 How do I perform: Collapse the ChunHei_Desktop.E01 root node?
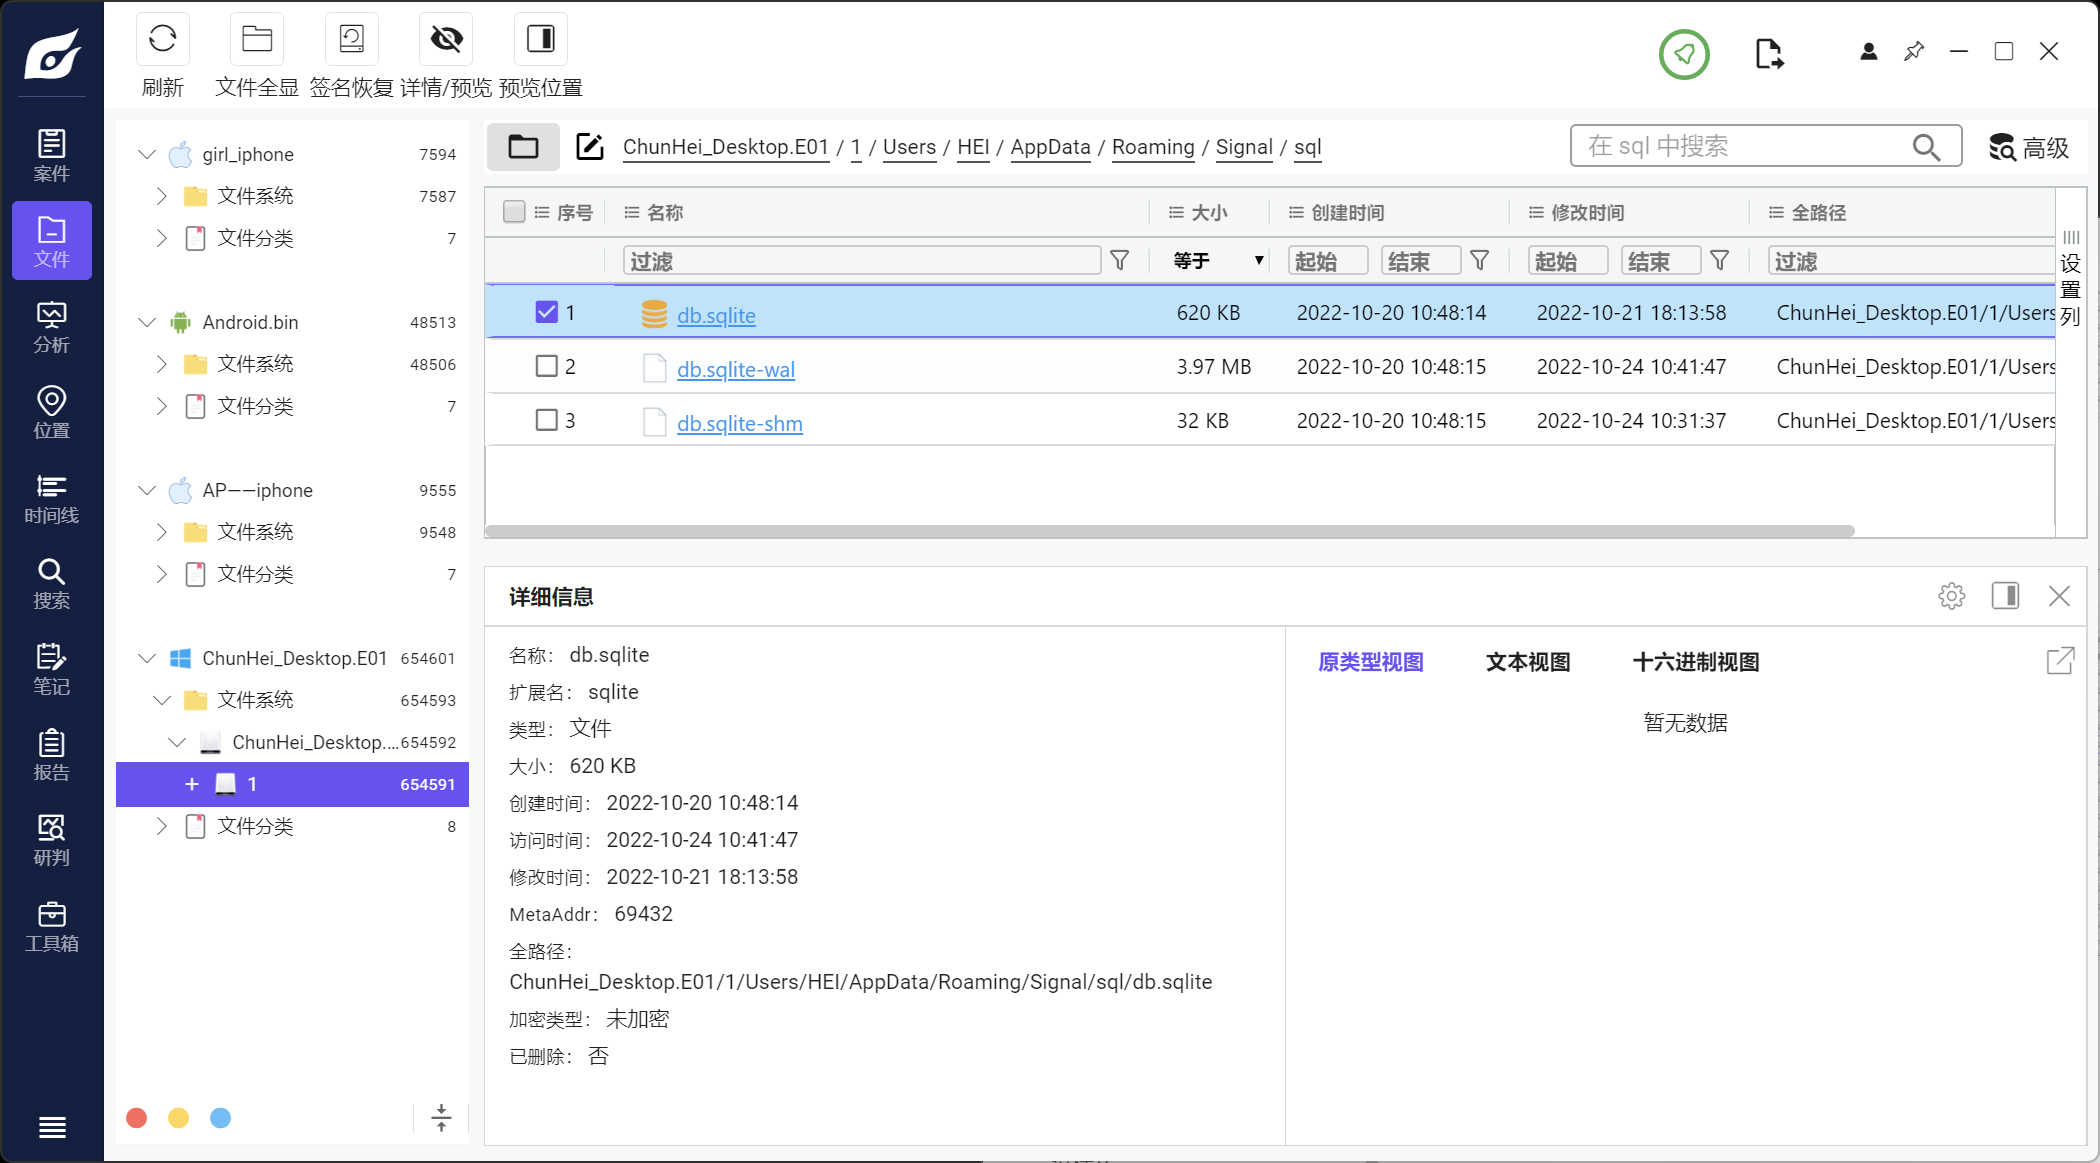click(147, 658)
